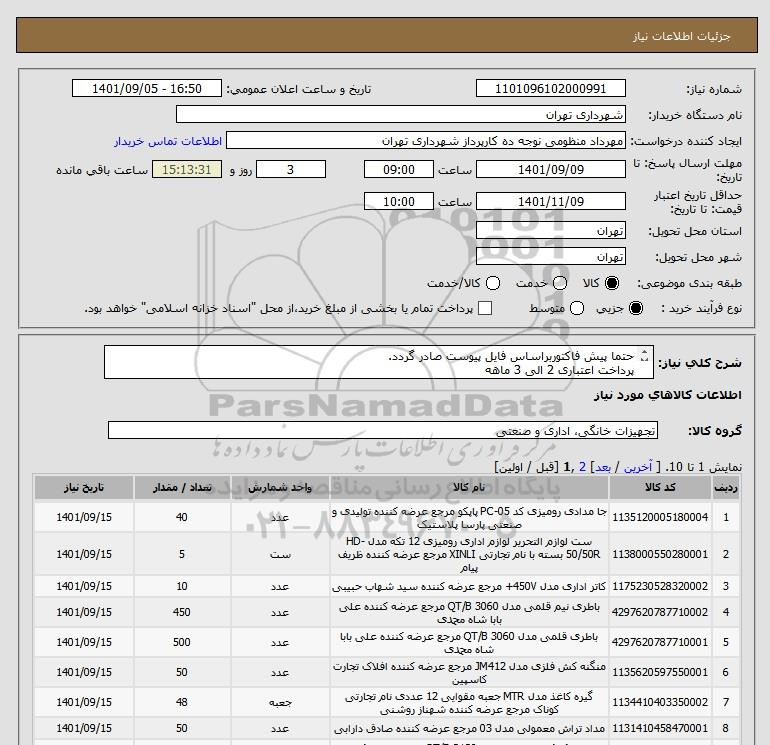This screenshot has width=770, height=745.
Task: Click the JM412 metal staple remover name
Action: tap(469, 673)
